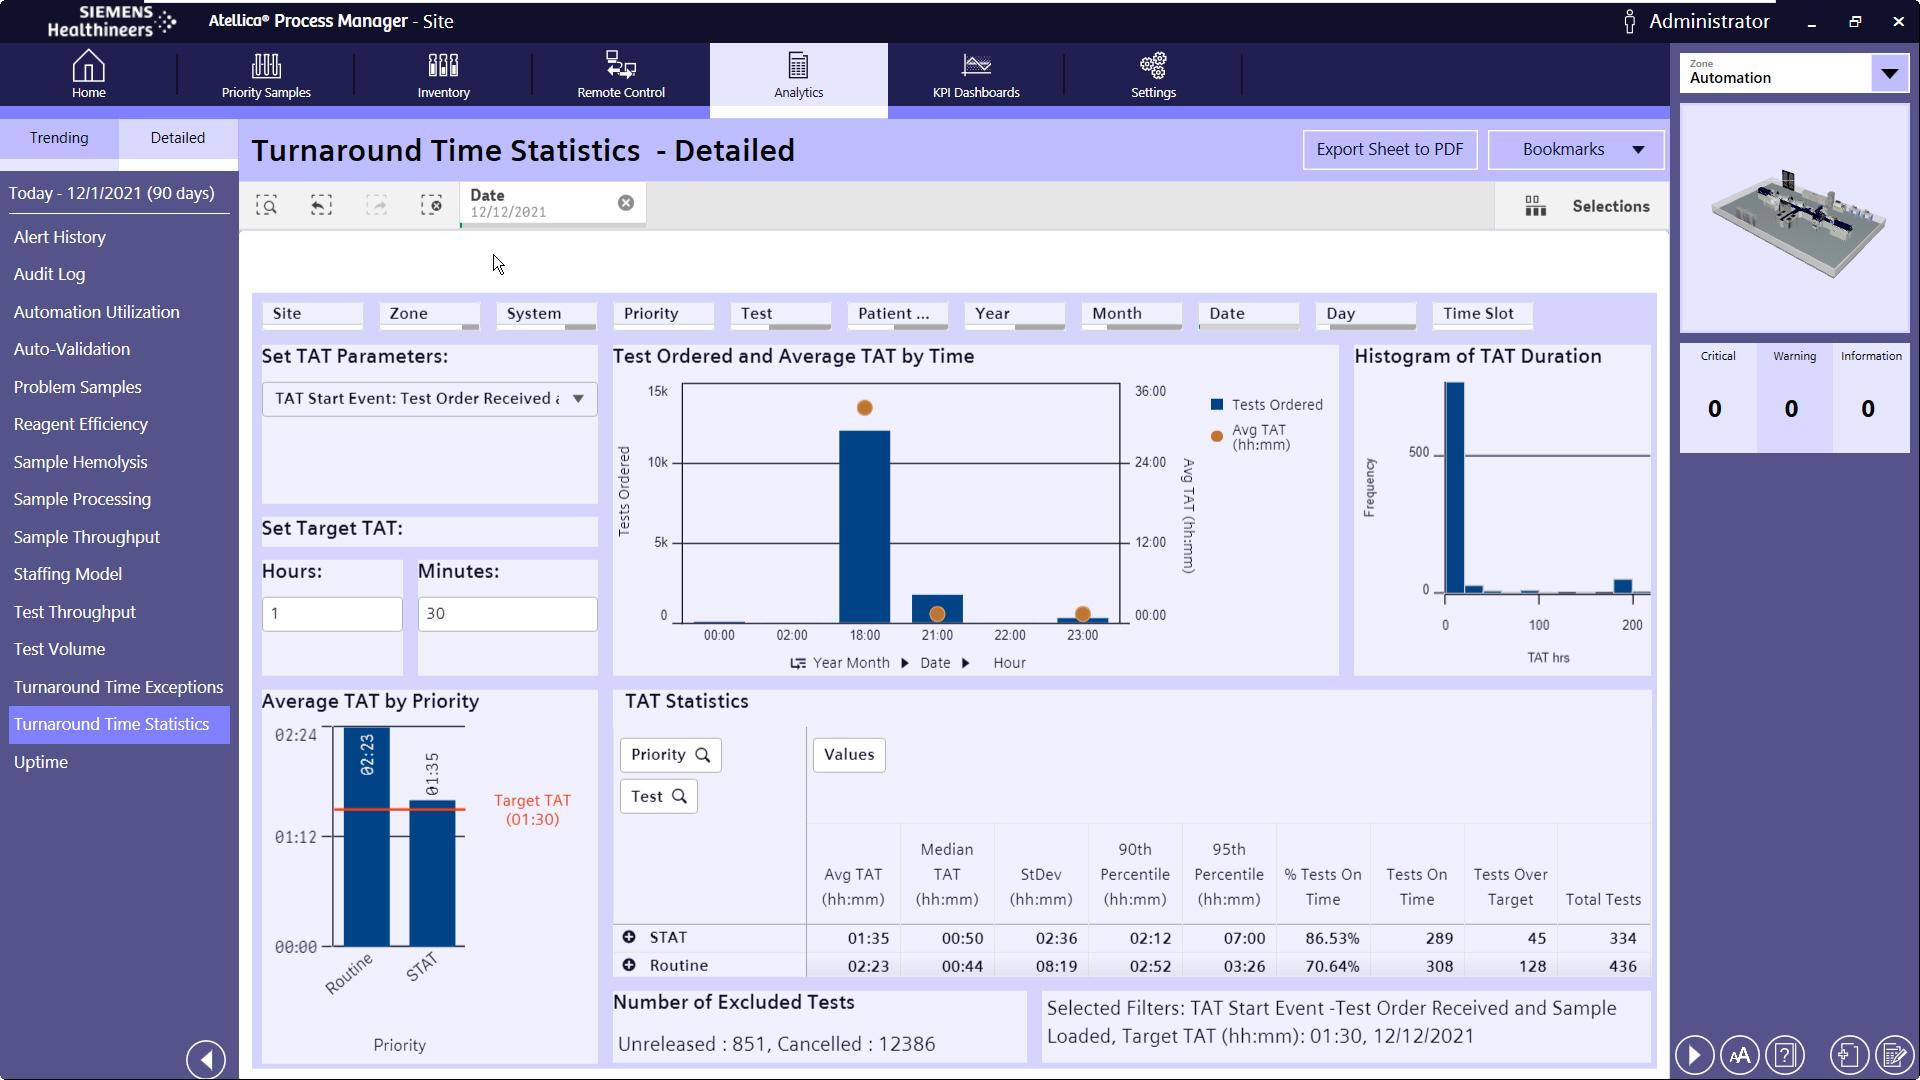The image size is (1920, 1080).
Task: Open the Remote Control section
Action: tap(620, 76)
